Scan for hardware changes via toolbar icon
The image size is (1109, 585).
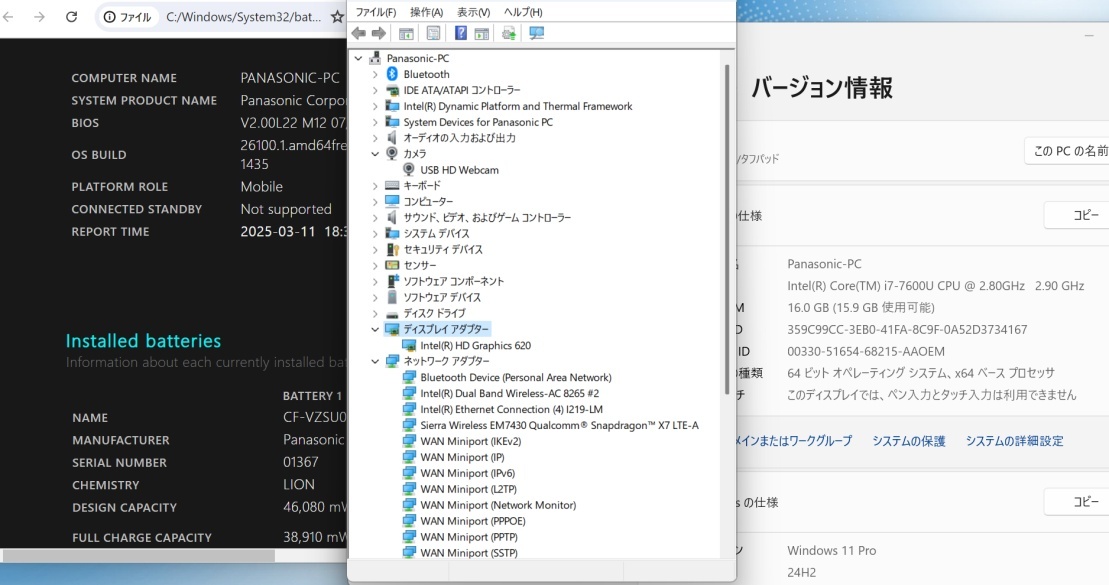pos(537,33)
